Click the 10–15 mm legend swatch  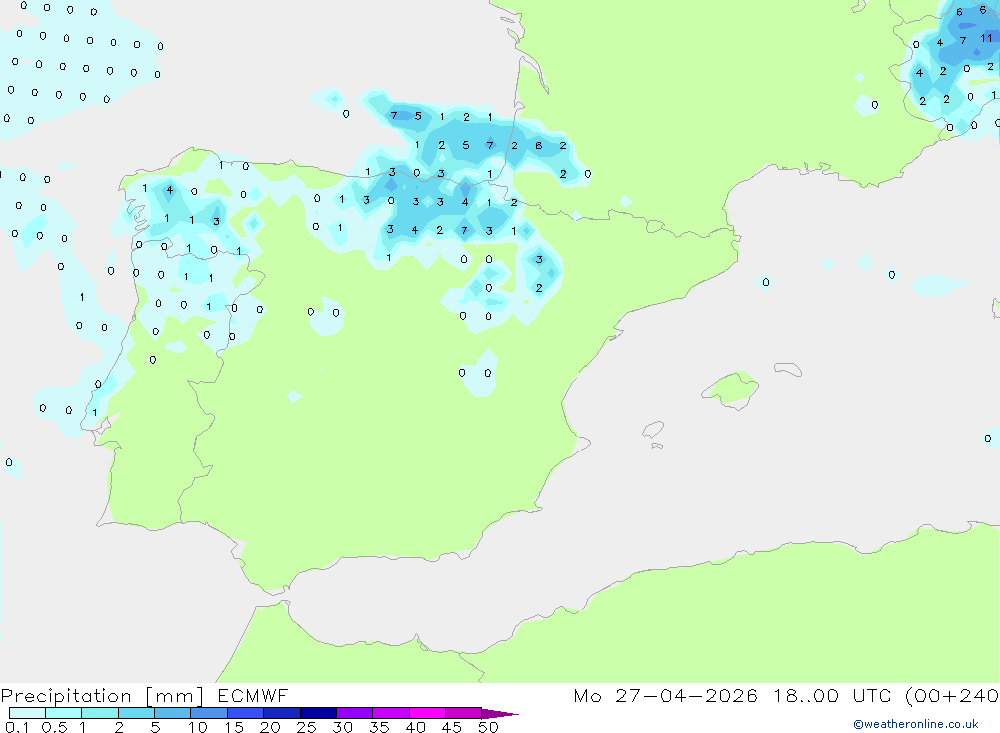[209, 713]
